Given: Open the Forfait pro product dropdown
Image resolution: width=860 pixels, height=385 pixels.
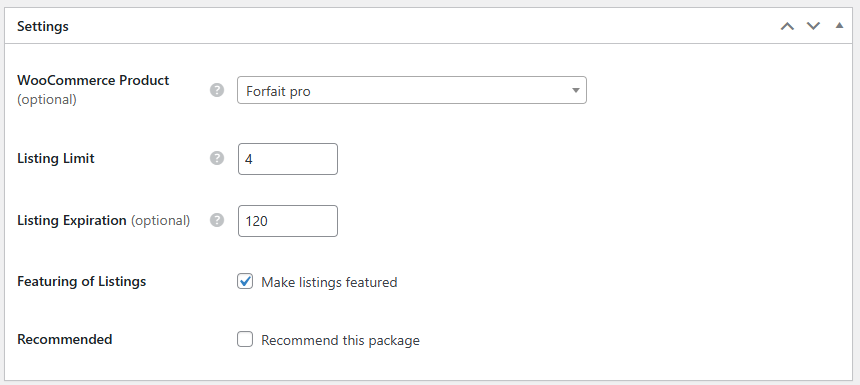Looking at the screenshot, I should [411, 90].
